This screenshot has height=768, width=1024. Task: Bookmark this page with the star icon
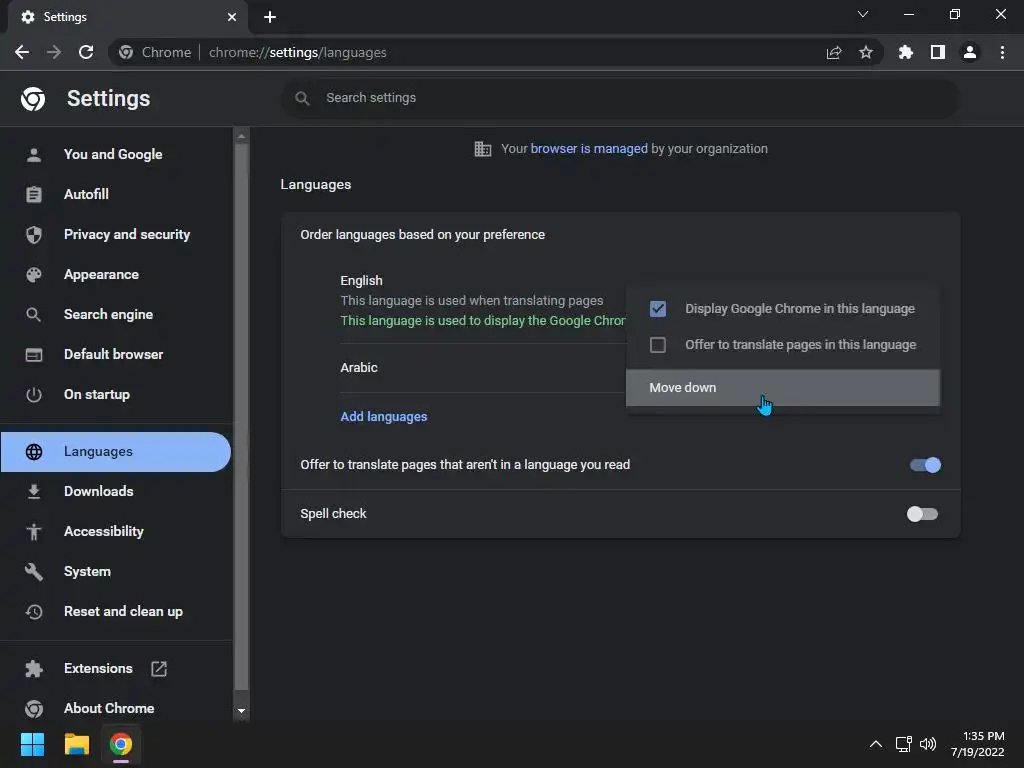pyautogui.click(x=865, y=52)
